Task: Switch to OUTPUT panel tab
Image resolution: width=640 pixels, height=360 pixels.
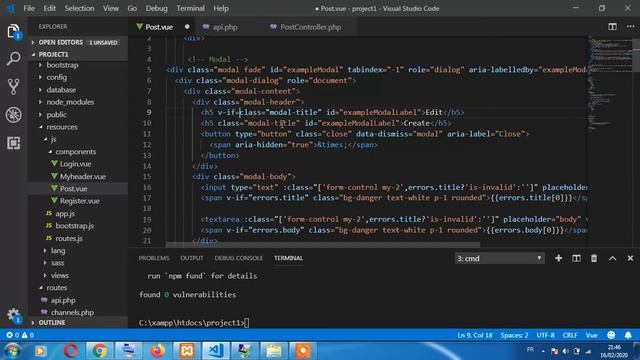Action: pyautogui.click(x=192, y=258)
